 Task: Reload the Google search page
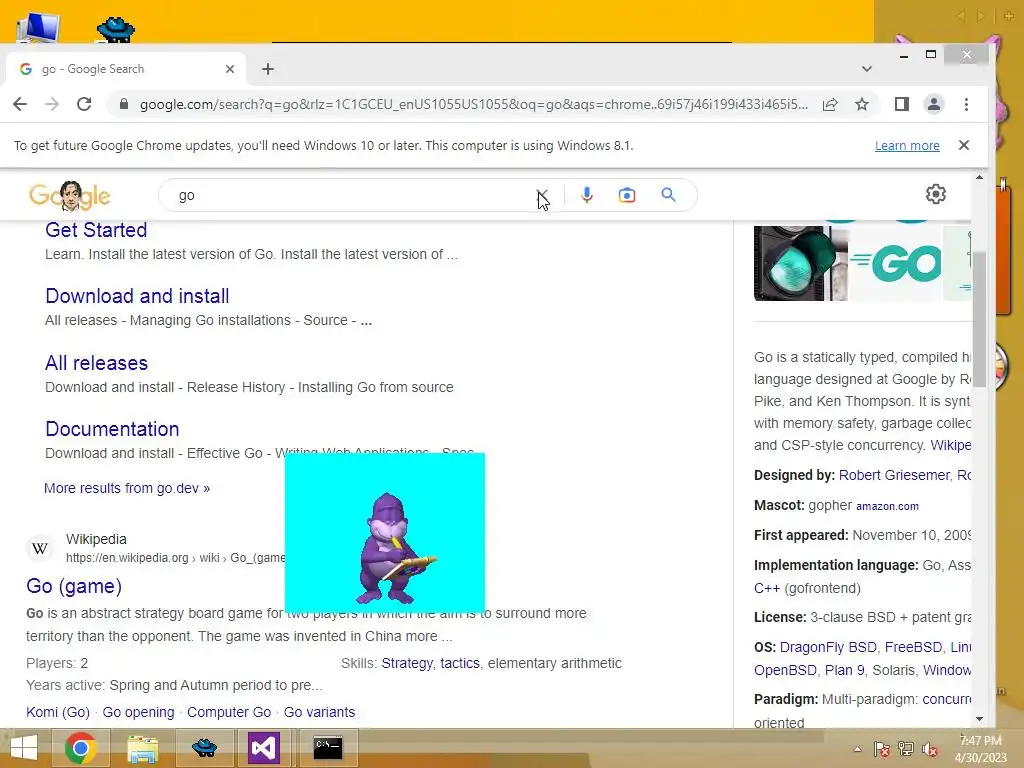click(84, 104)
